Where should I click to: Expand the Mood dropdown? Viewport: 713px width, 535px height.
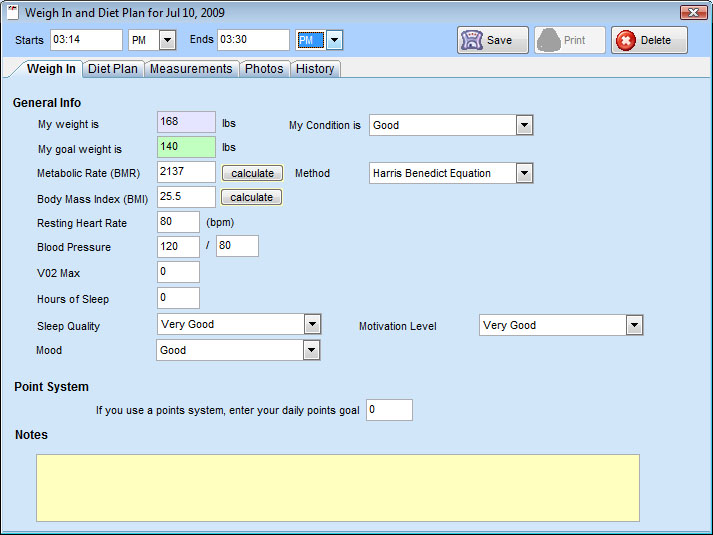pyautogui.click(x=312, y=350)
